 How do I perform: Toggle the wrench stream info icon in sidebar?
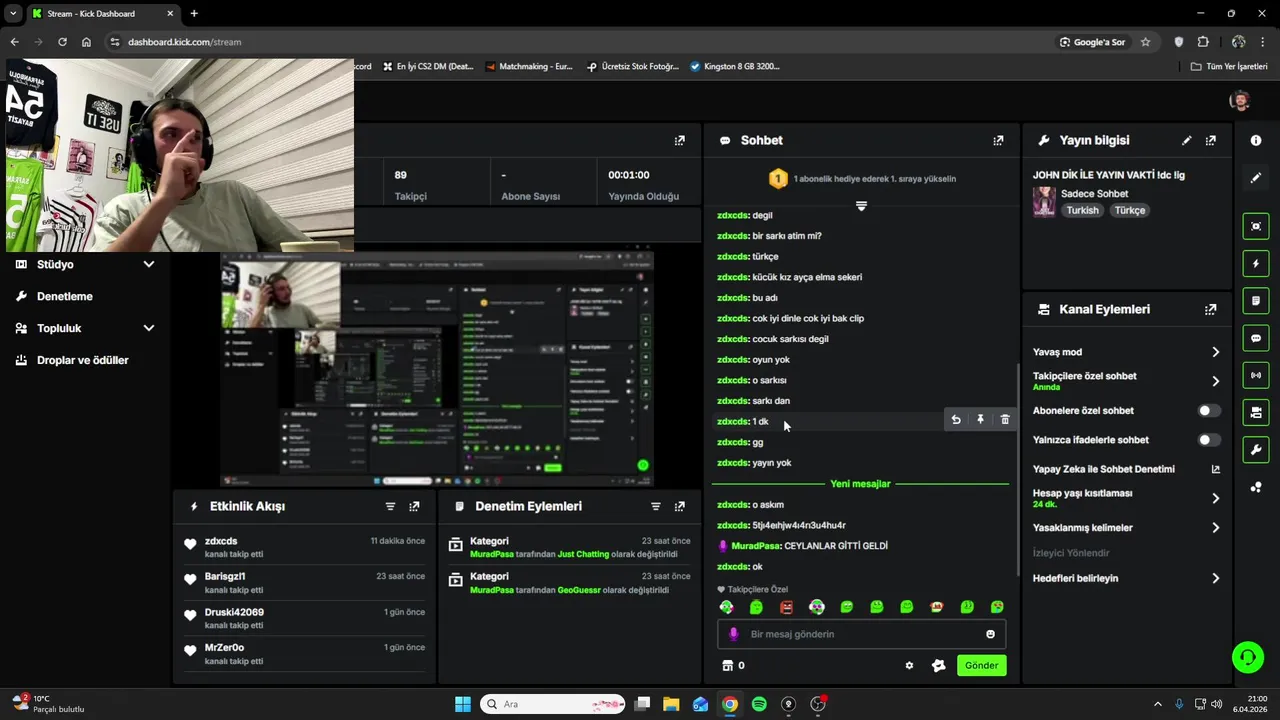[1256, 449]
